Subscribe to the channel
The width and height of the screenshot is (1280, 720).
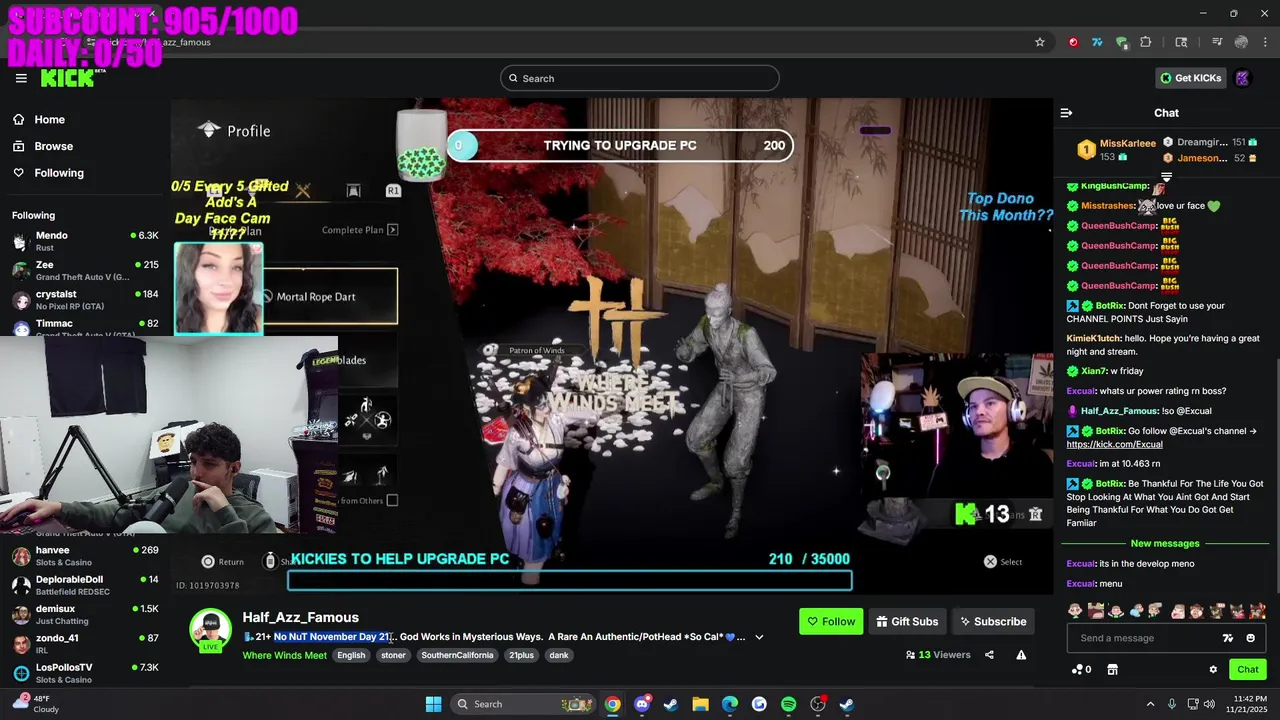coord(993,621)
